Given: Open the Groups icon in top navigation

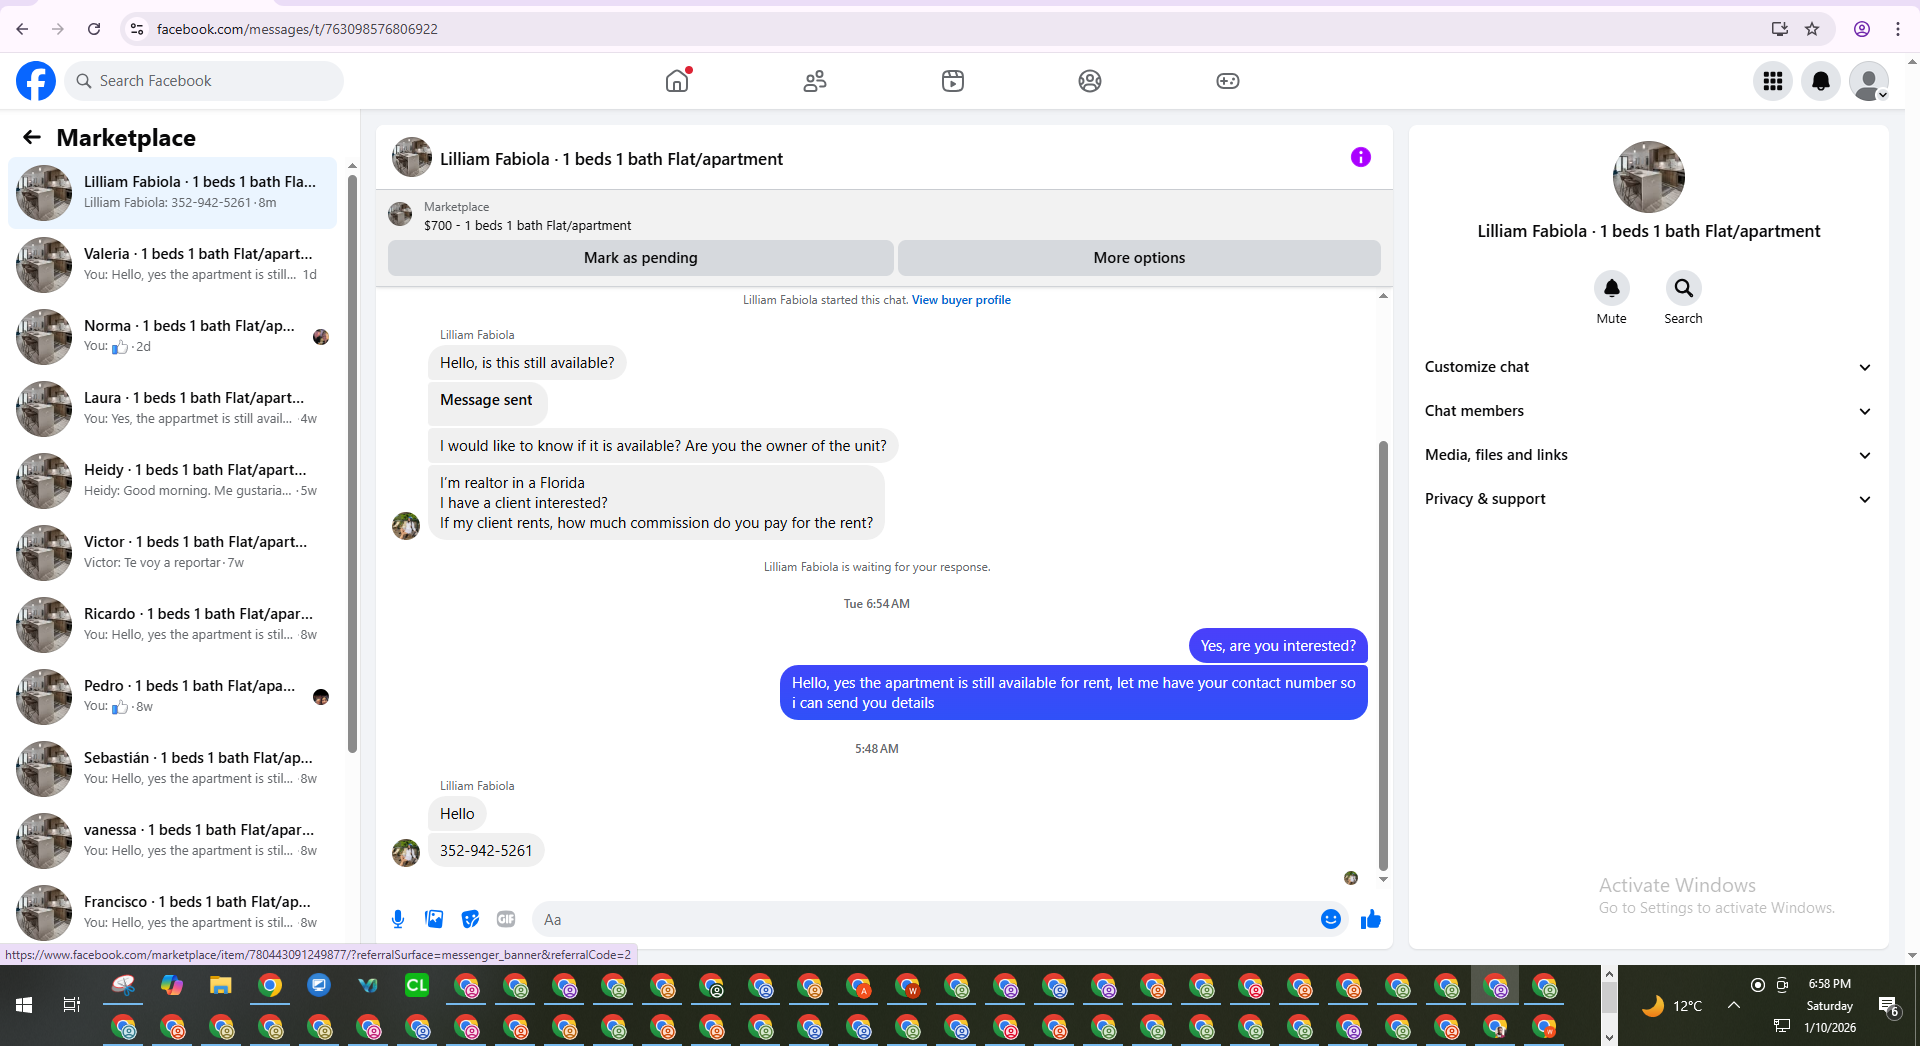Looking at the screenshot, I should tap(1090, 81).
